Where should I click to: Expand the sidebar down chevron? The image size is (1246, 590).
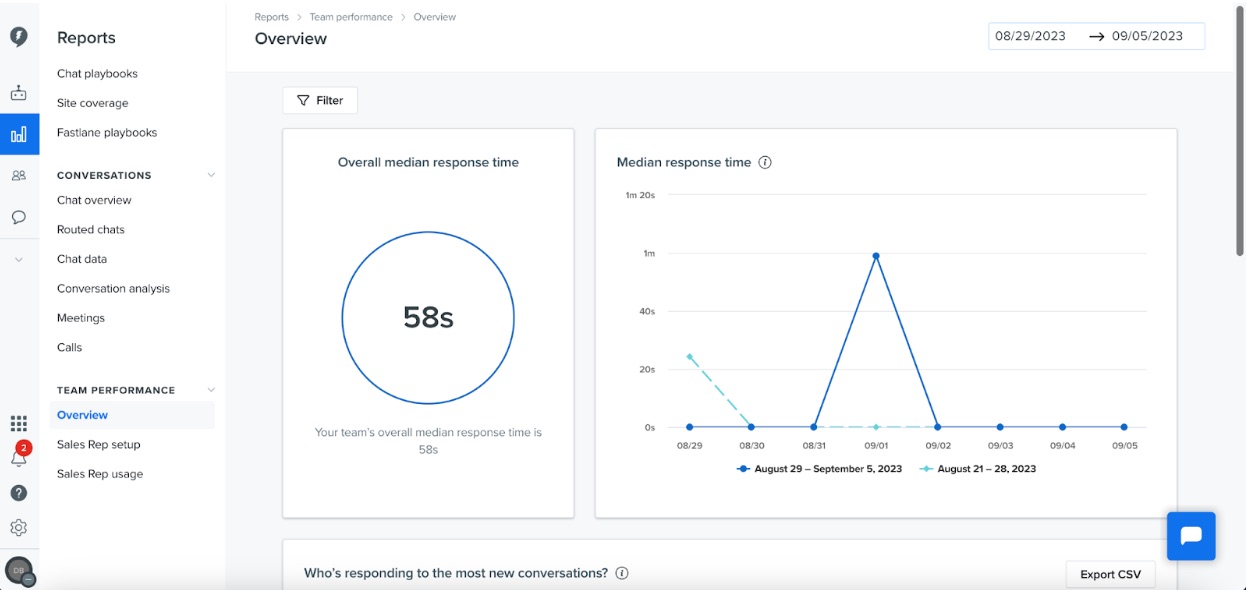point(19,260)
